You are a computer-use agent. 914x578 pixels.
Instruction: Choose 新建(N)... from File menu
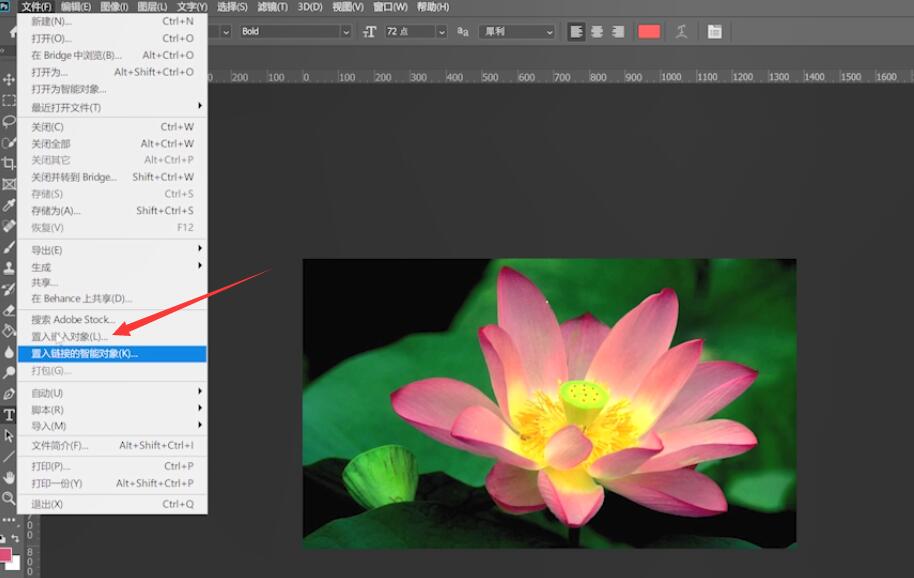pos(112,21)
